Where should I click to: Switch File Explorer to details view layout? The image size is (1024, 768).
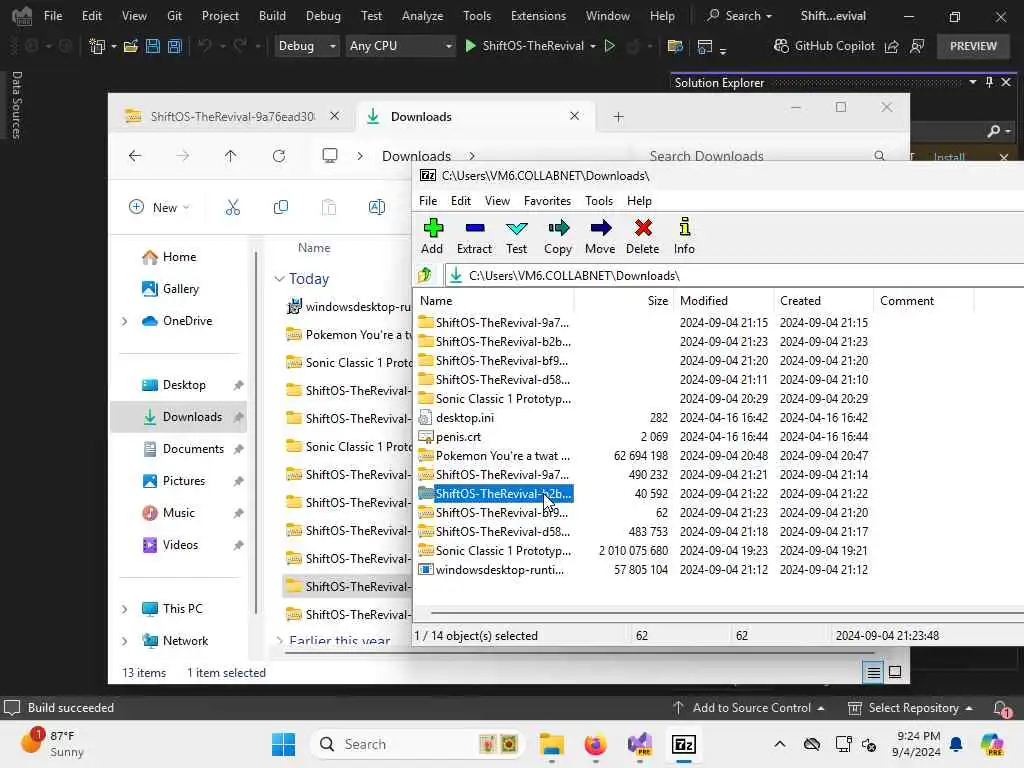(873, 672)
